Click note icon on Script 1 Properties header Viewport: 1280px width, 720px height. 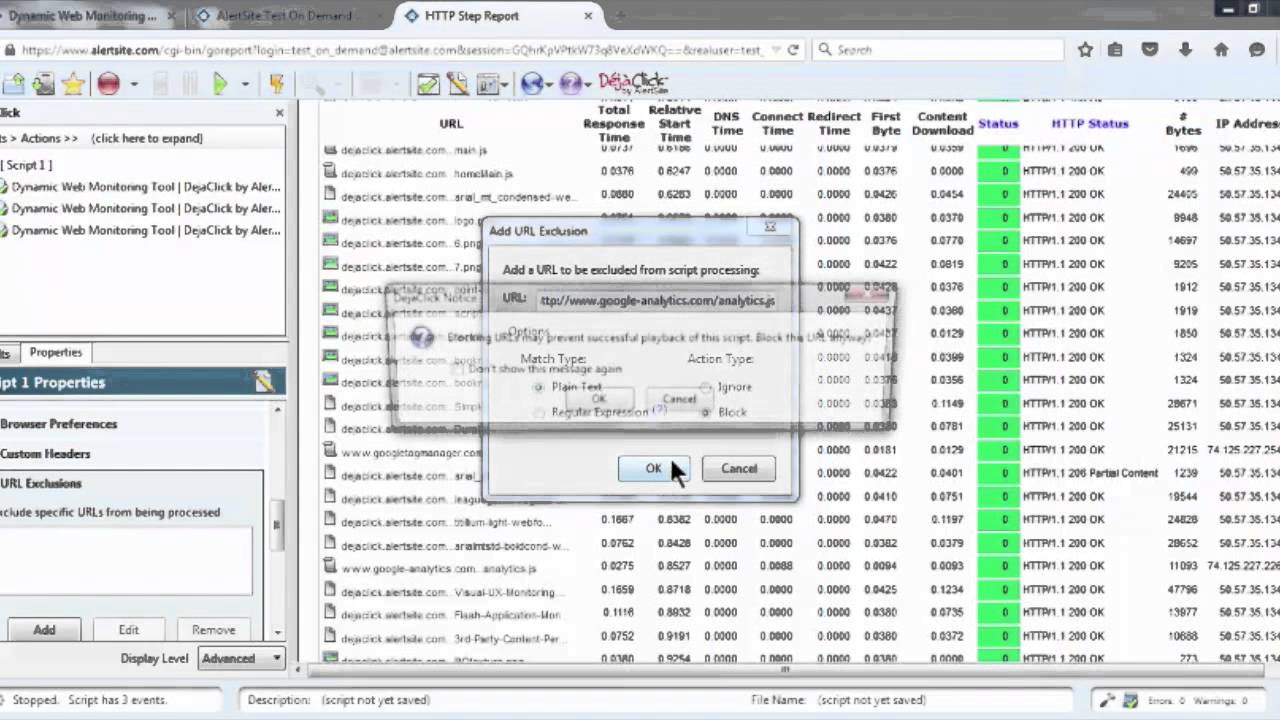(x=264, y=381)
